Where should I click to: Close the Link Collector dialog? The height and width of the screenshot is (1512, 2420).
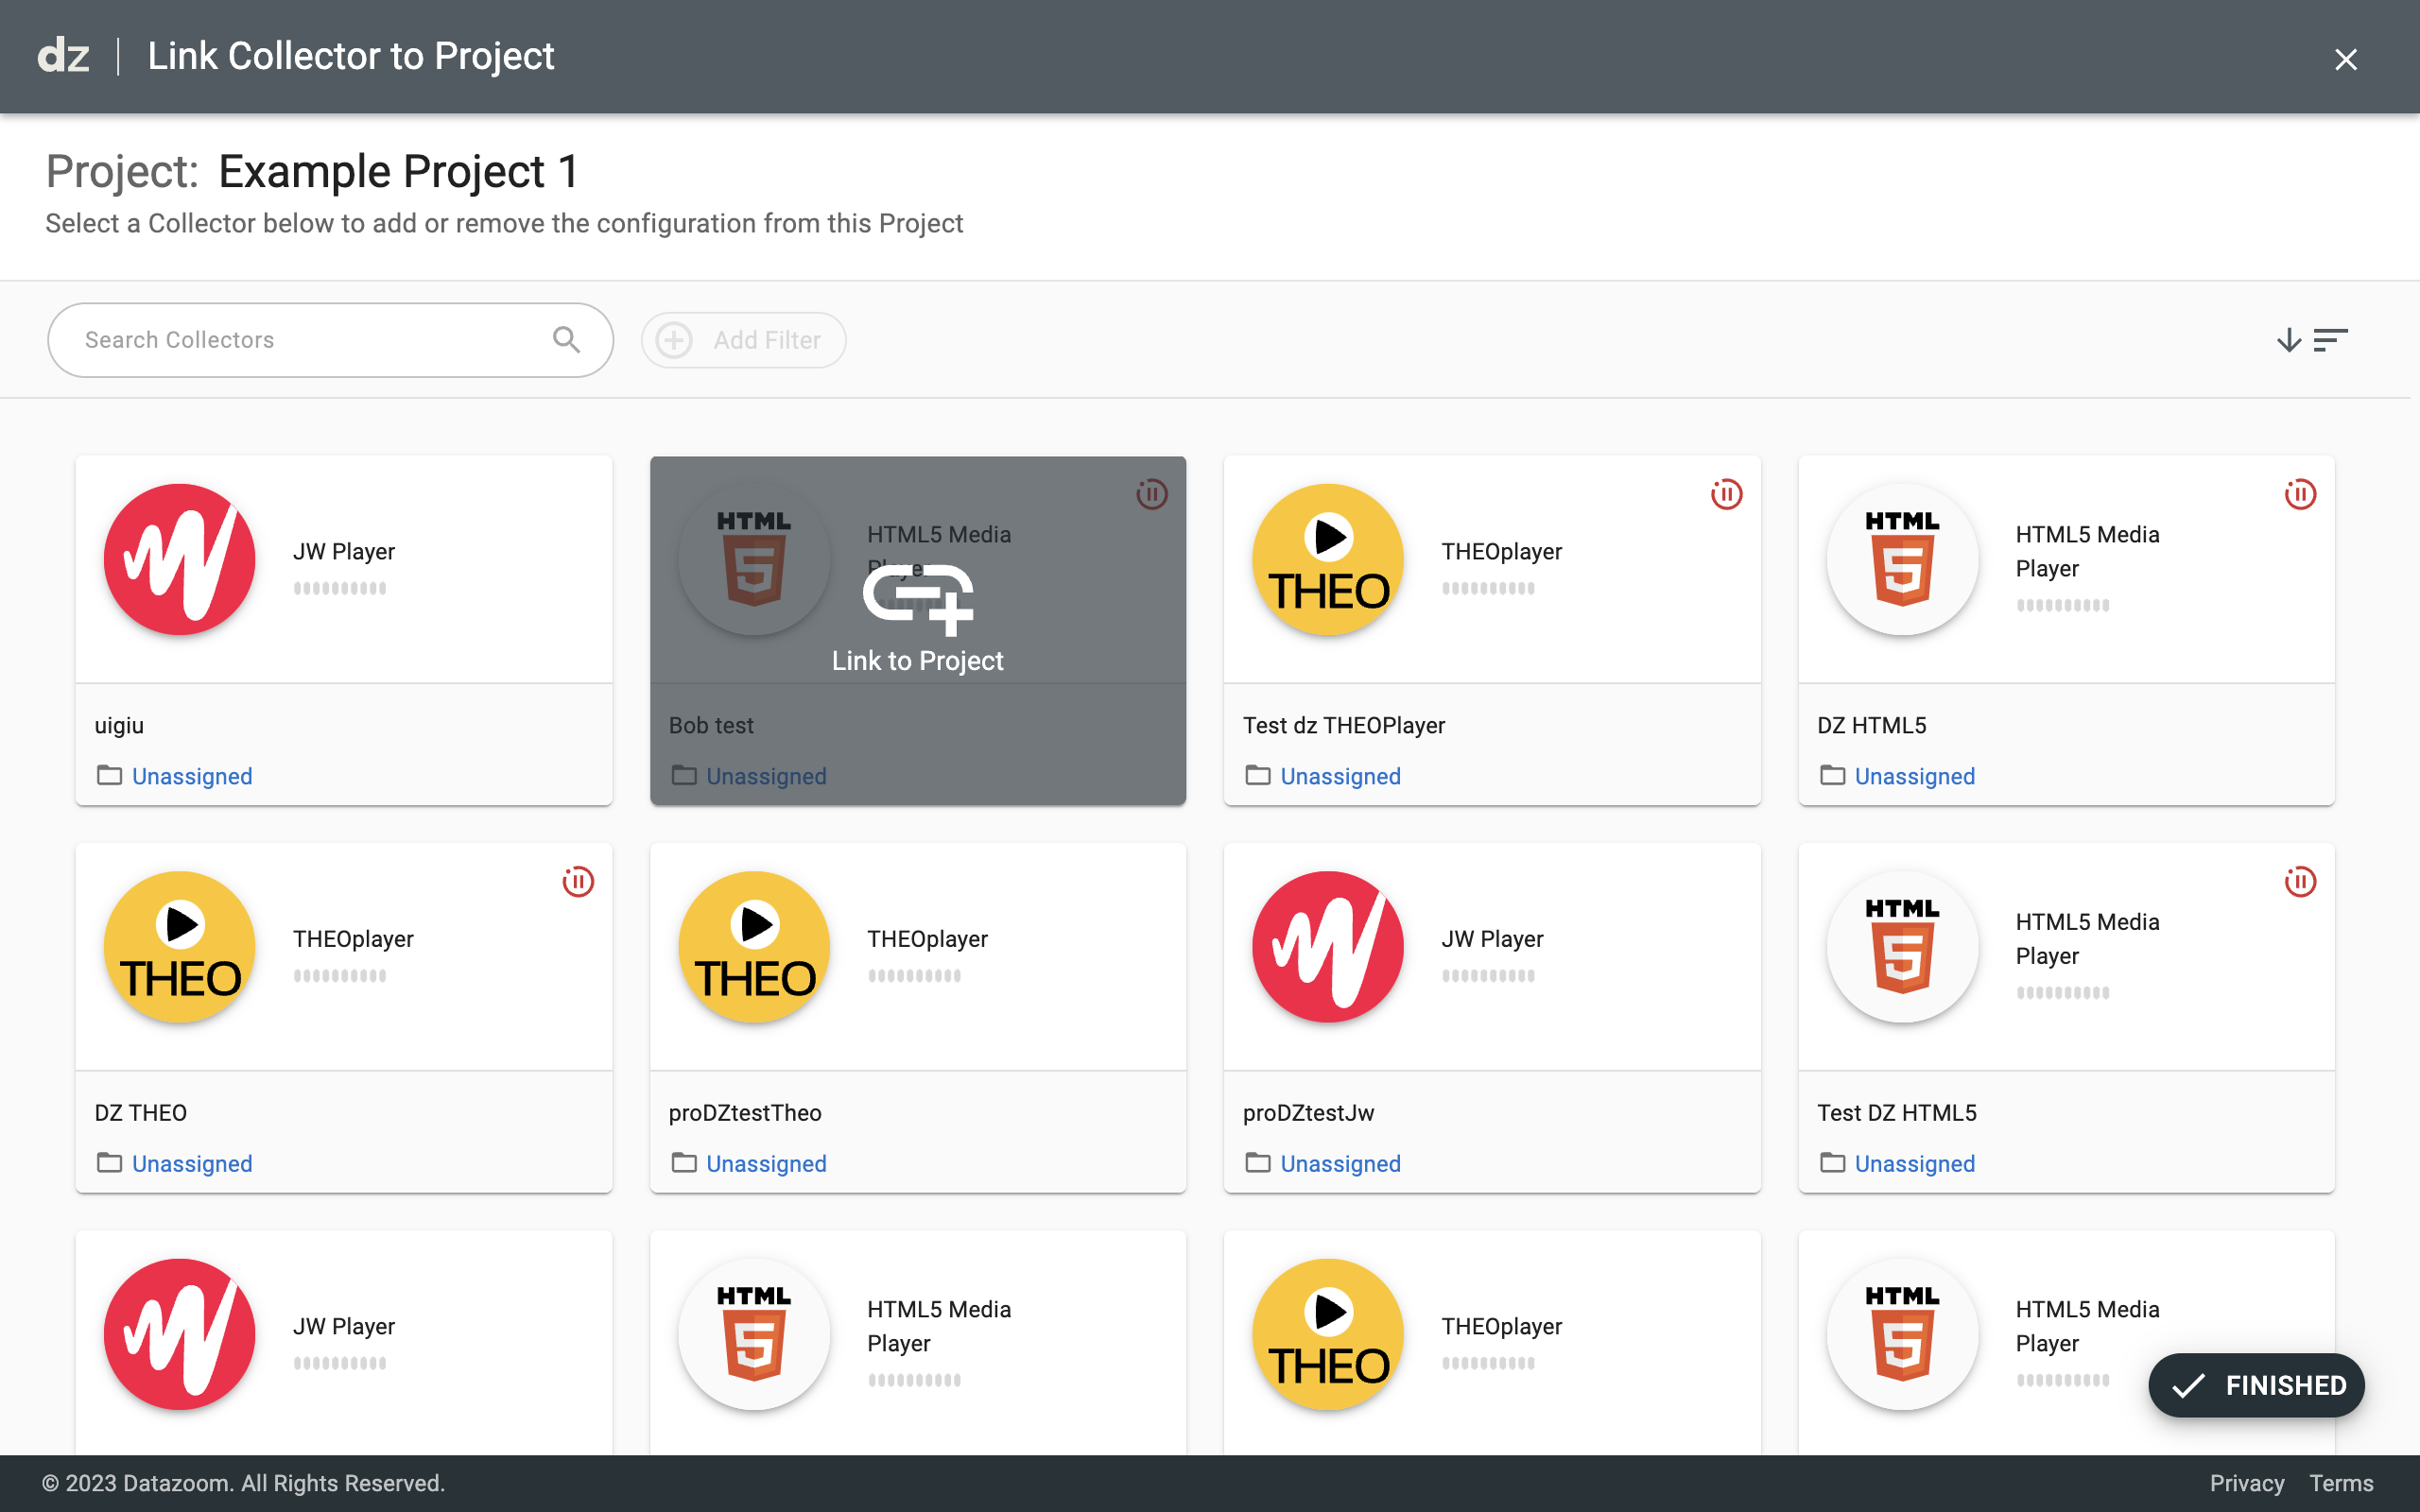[2345, 60]
